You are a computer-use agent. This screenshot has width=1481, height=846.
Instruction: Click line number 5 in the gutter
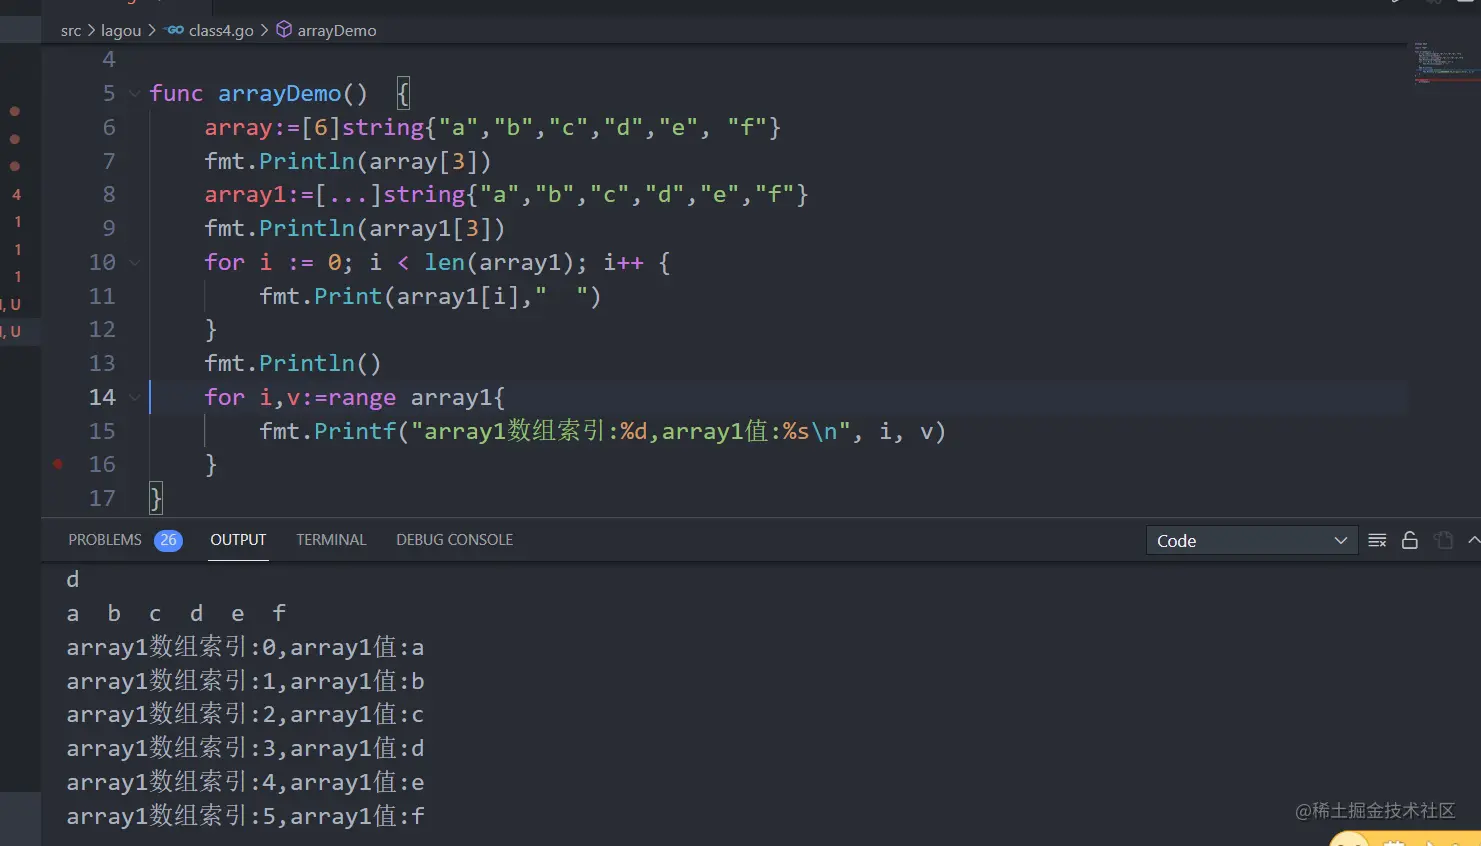[x=109, y=93]
